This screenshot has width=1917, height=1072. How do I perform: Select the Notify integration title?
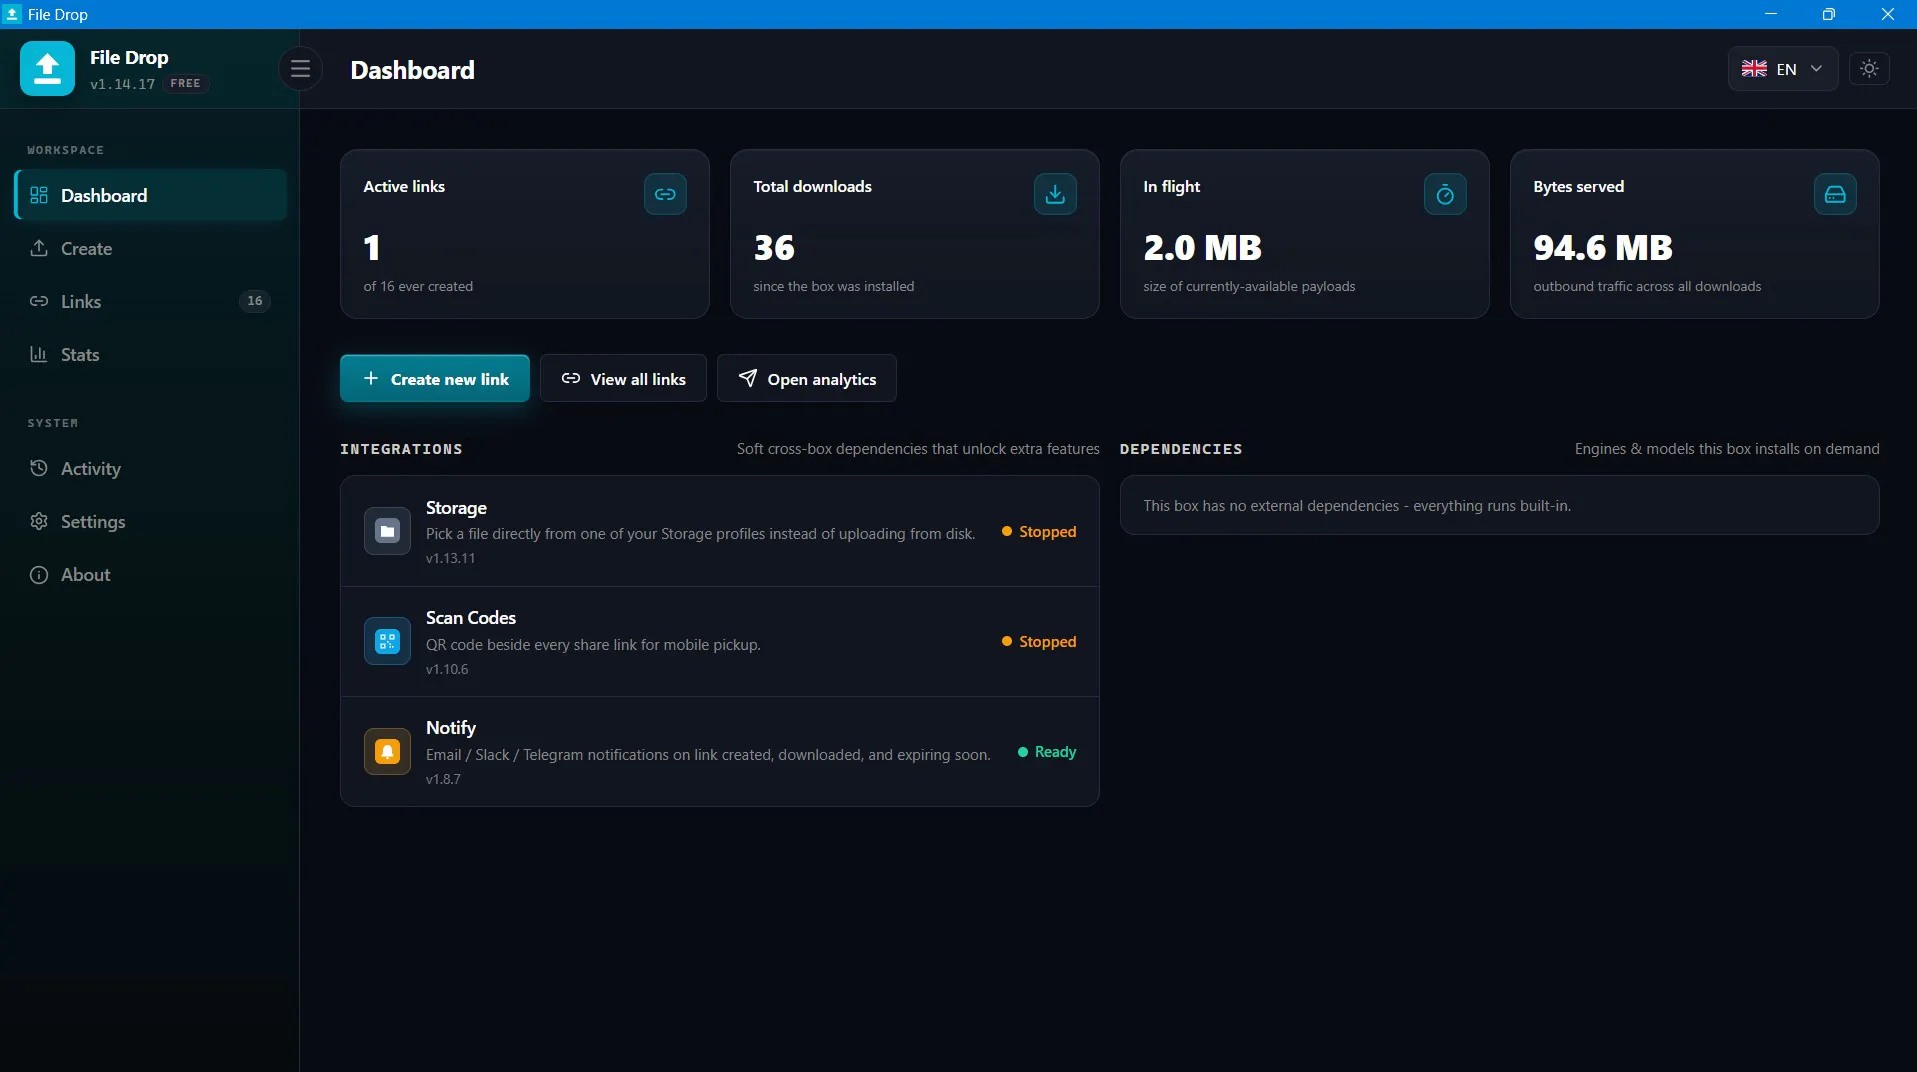point(451,728)
